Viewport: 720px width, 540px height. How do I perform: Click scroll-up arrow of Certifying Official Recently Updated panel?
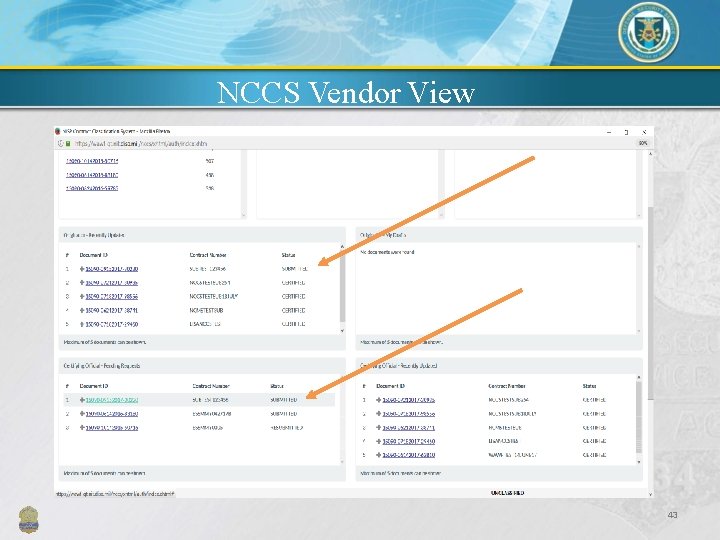click(639, 377)
